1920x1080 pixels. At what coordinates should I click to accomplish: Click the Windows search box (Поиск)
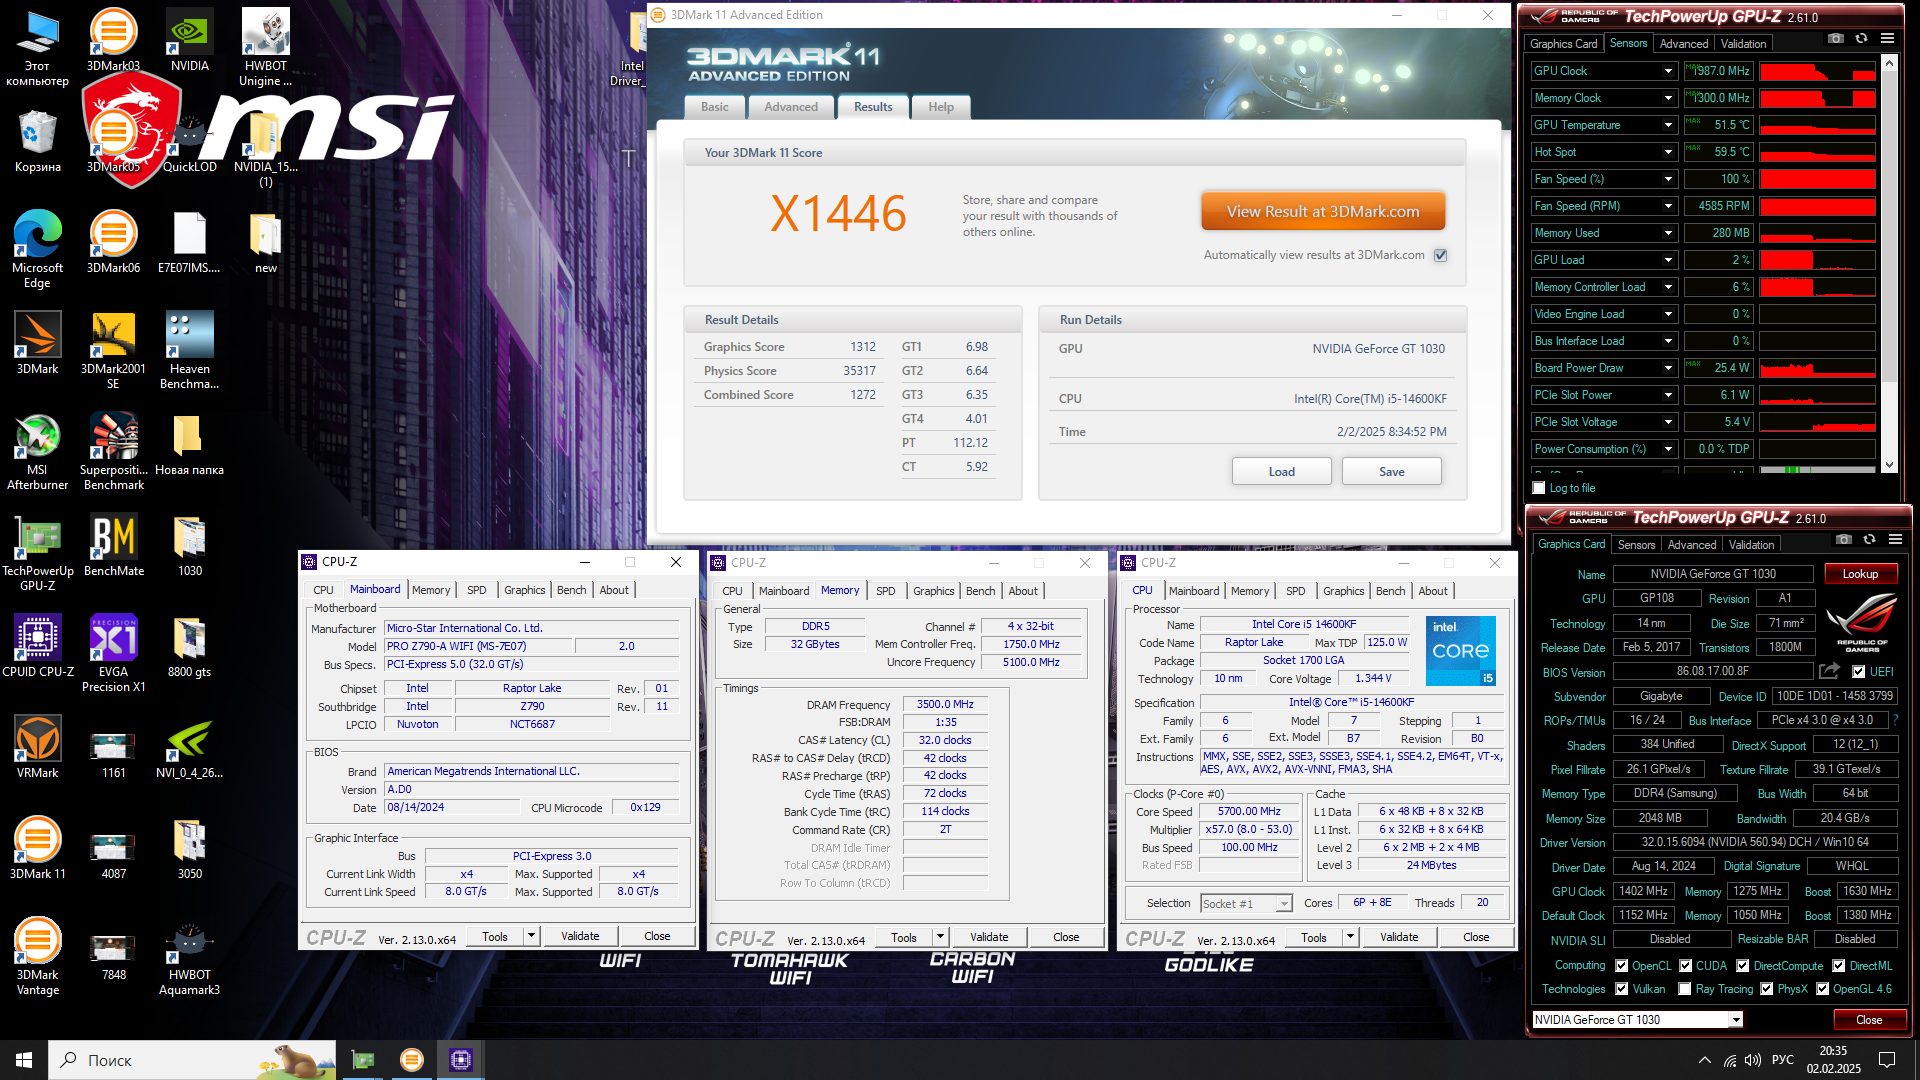click(193, 1060)
